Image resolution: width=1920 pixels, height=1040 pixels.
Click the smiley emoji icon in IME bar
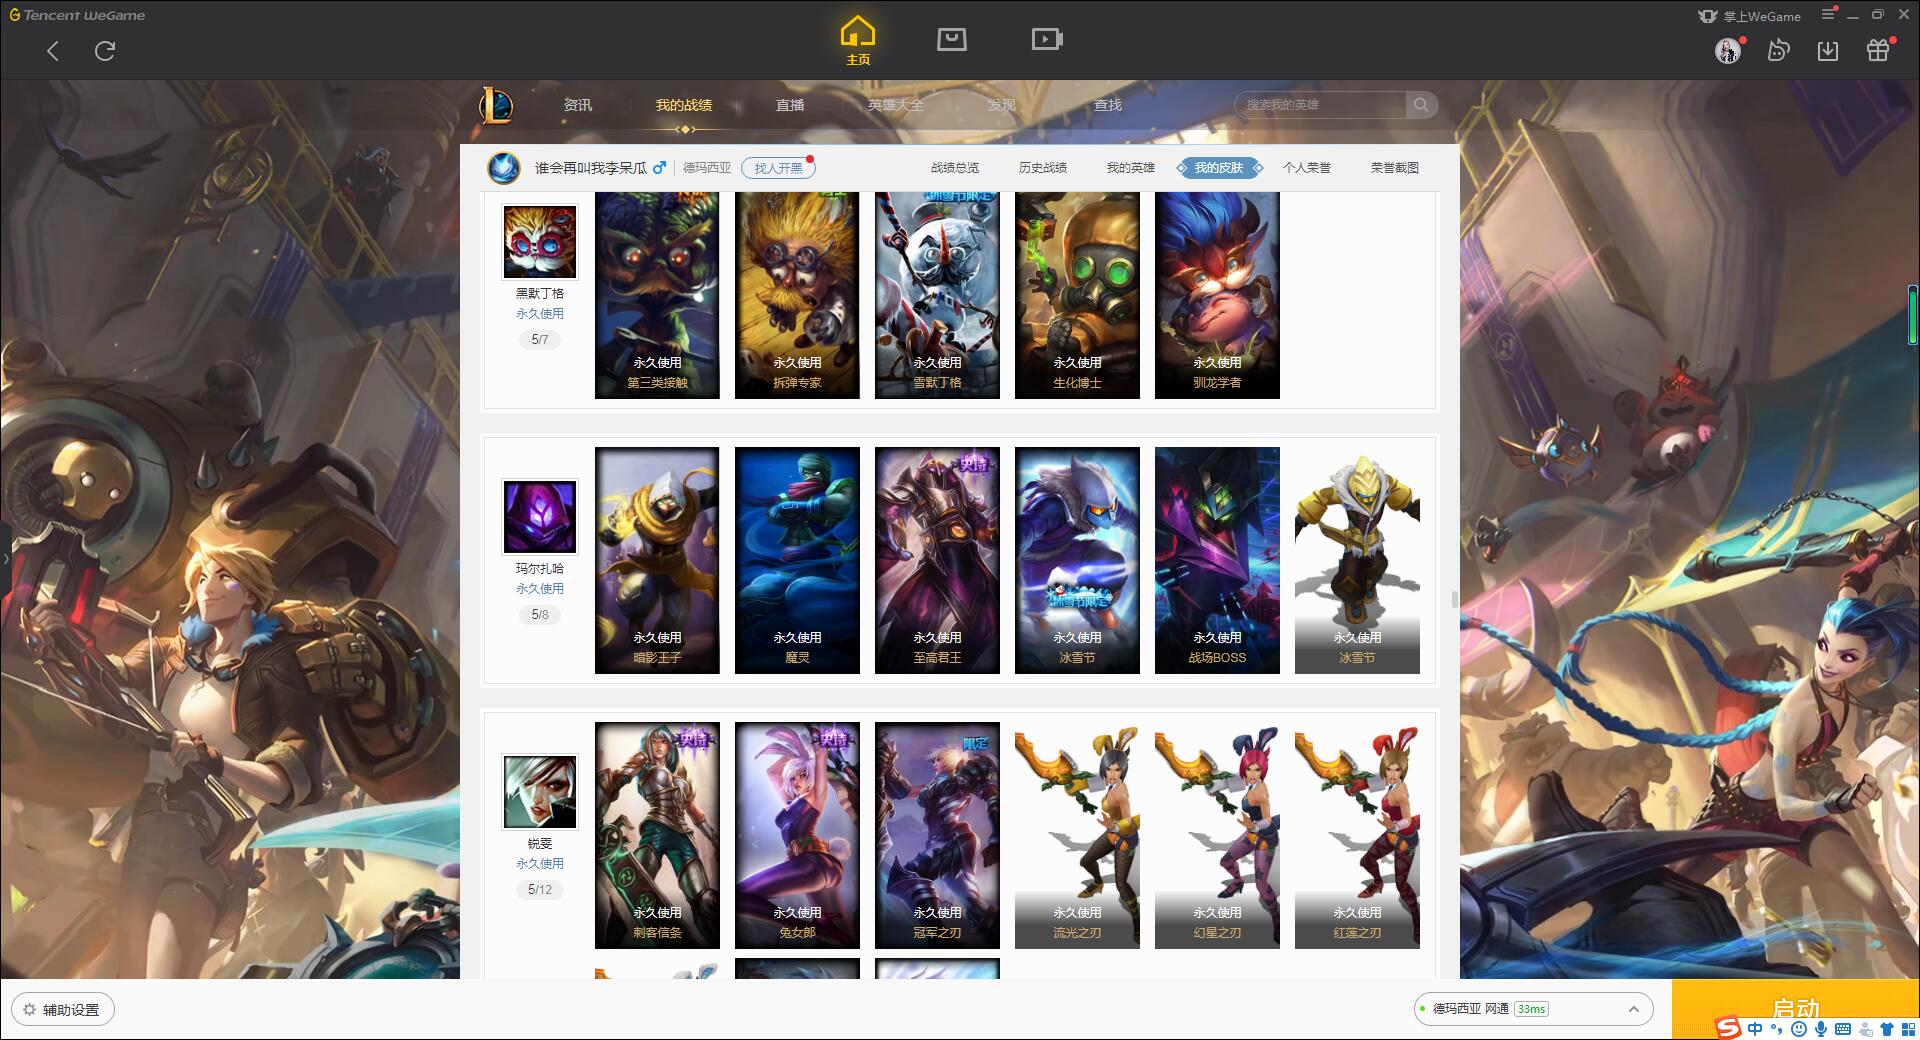[x=1799, y=1029]
